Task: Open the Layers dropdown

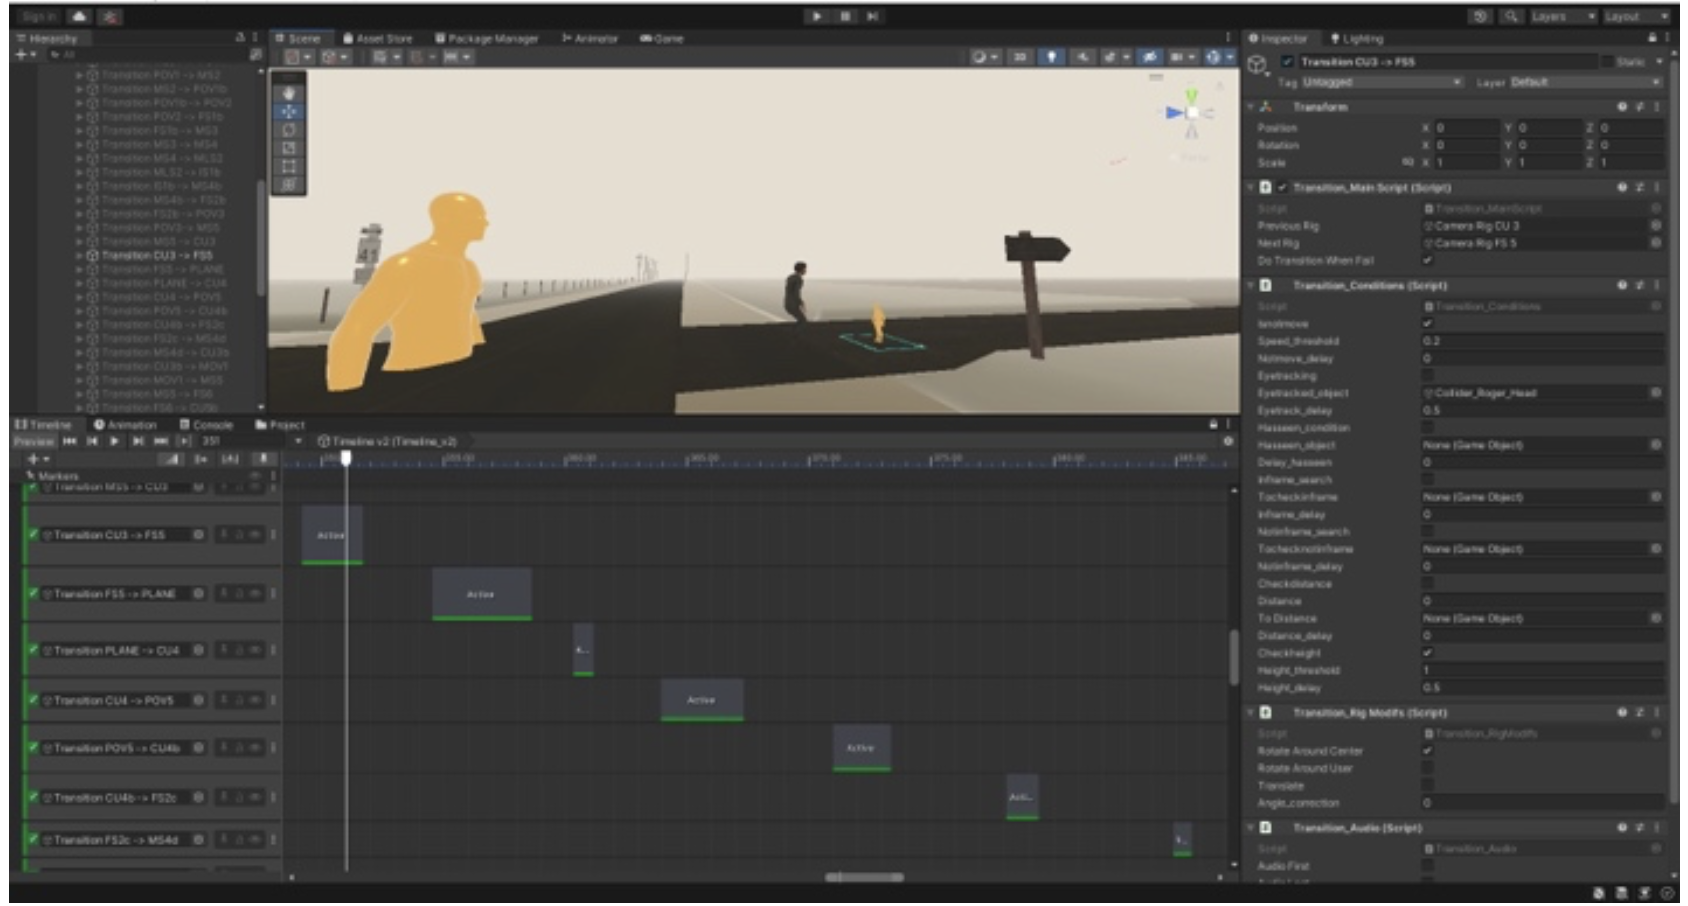Action: tap(1563, 17)
